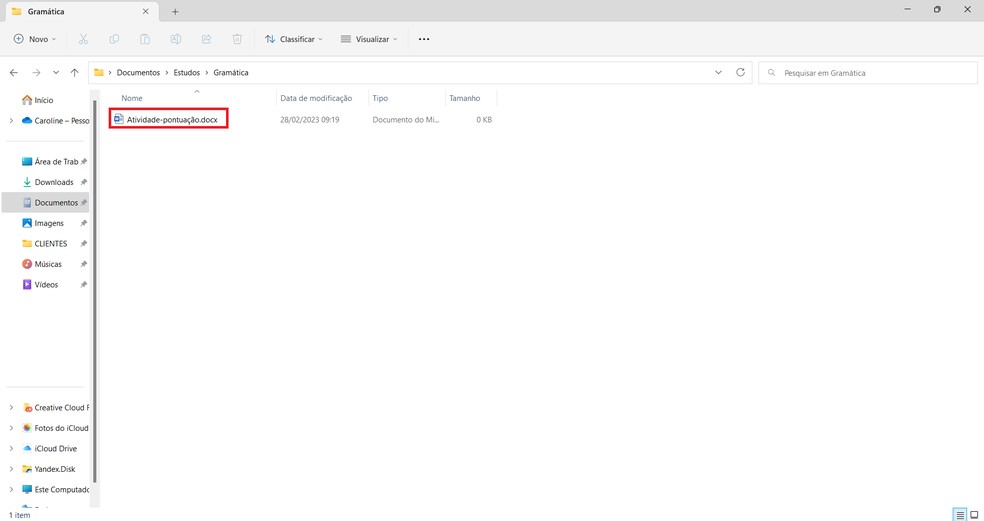Image resolution: width=984 pixels, height=521 pixels.
Task: Switch to large icons view layout
Action: [974, 515]
